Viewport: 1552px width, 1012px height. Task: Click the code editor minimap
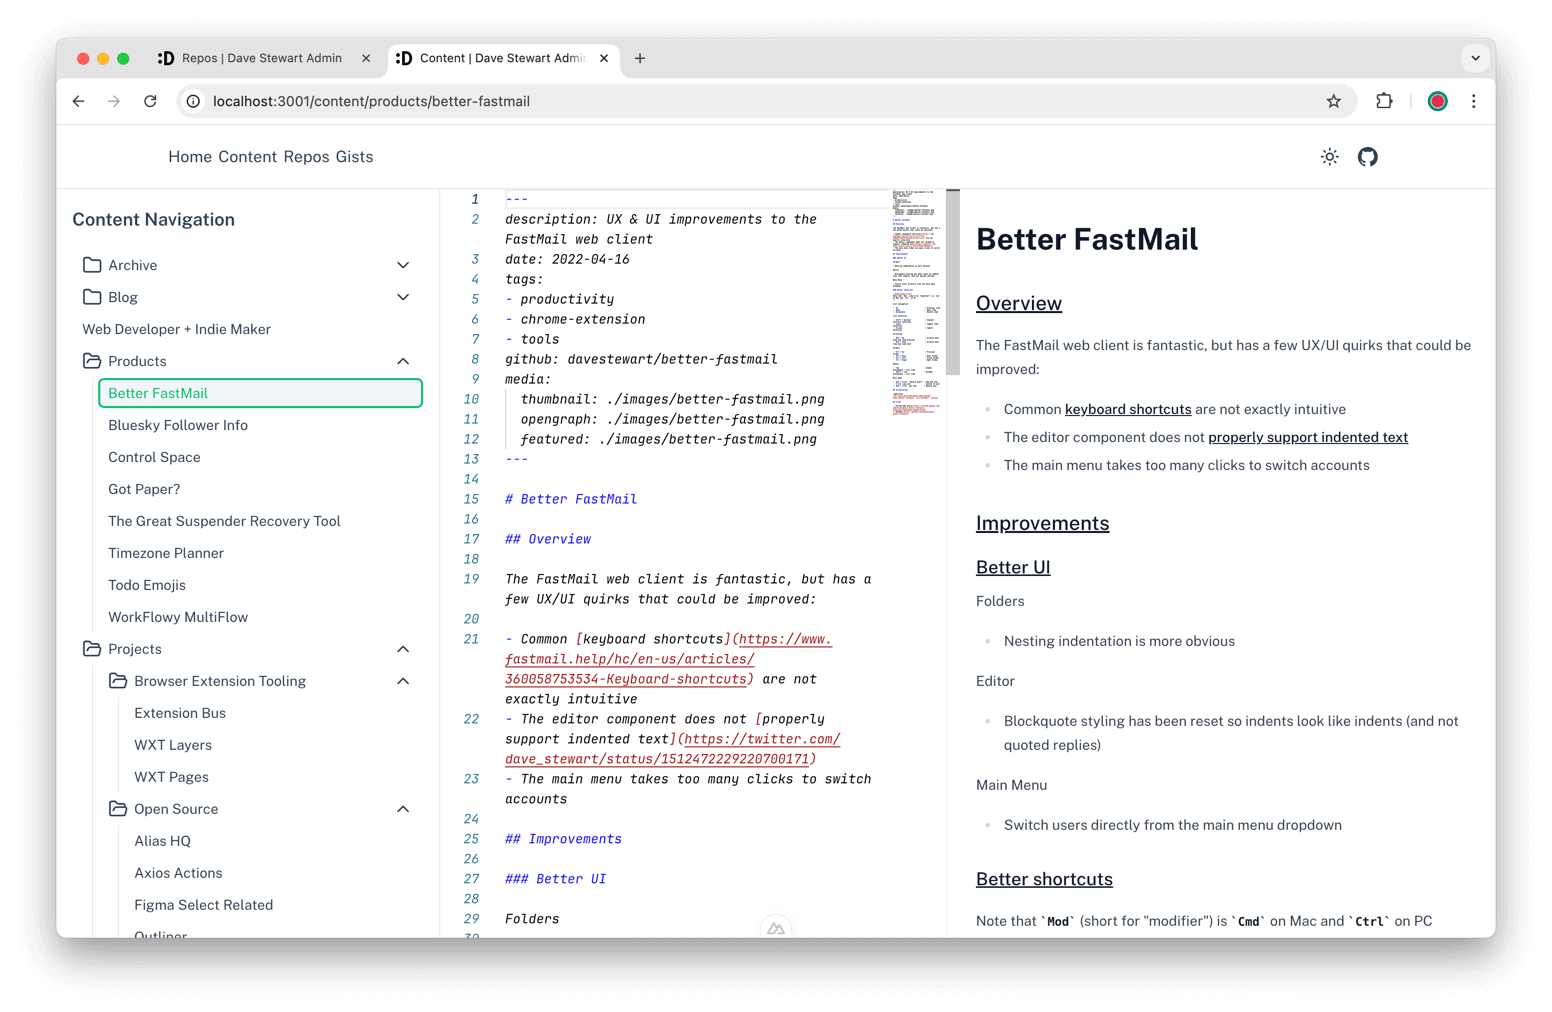coord(916,300)
